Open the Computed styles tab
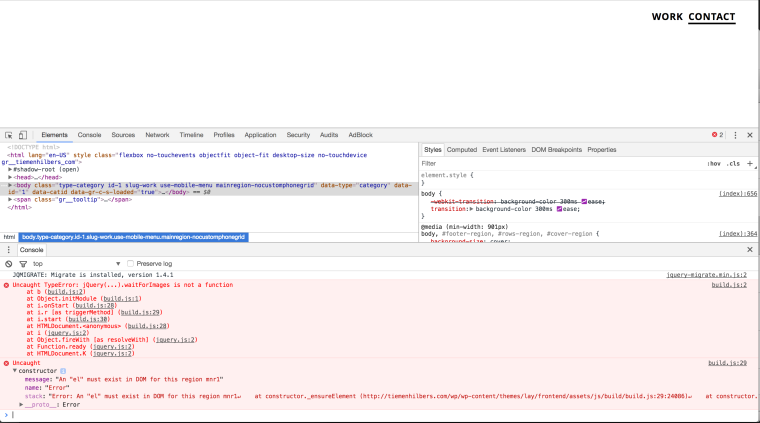This screenshot has width=760, height=423. (461, 149)
